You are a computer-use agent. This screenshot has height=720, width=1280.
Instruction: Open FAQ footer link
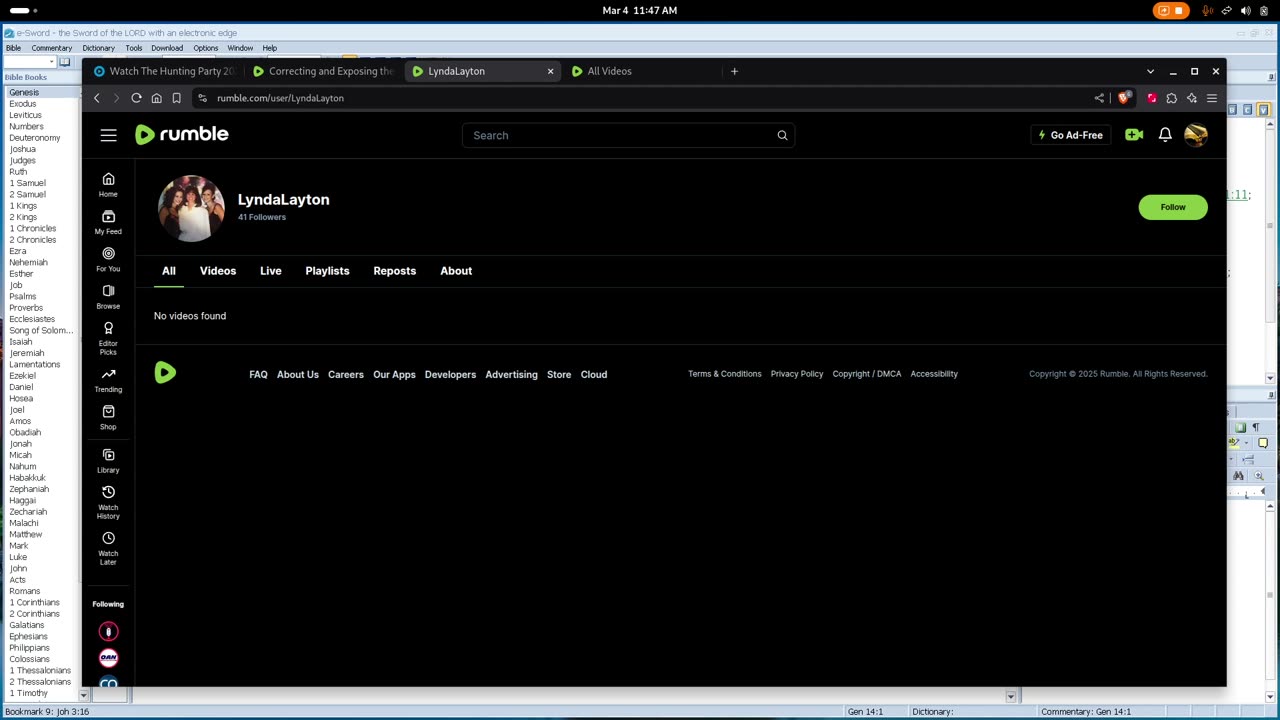point(258,374)
